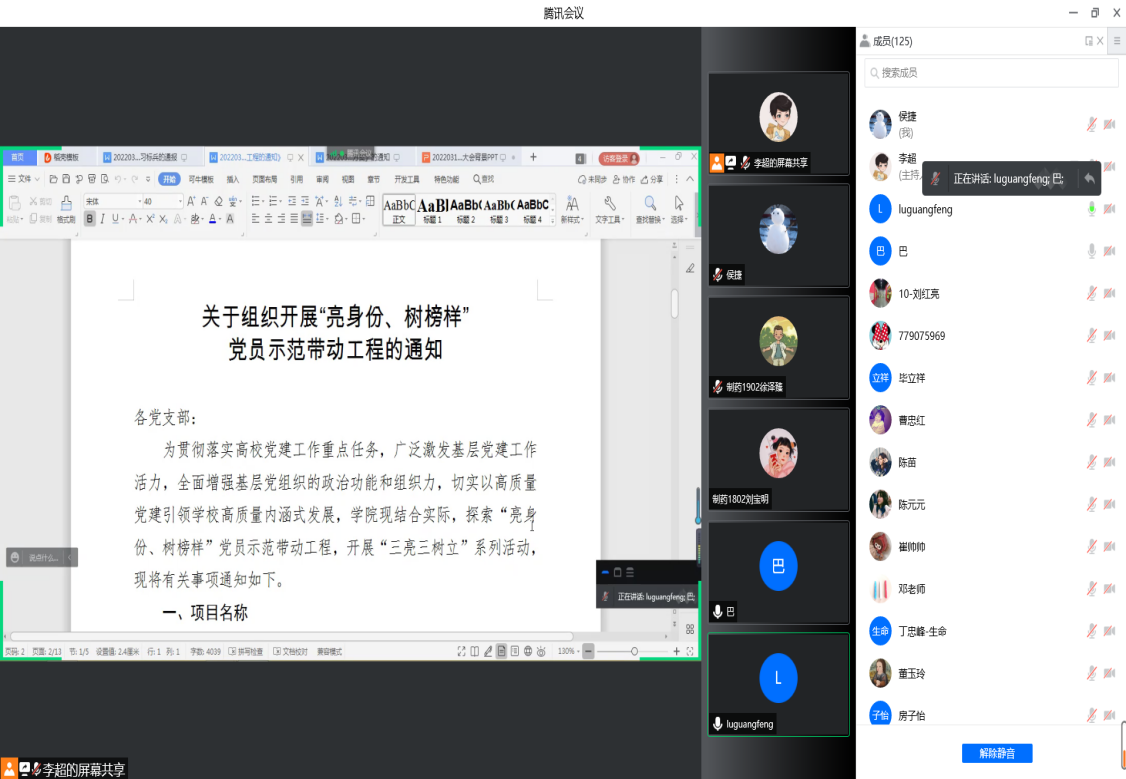
Task: Click the 拼写检查 status bar button
Action: (246, 652)
